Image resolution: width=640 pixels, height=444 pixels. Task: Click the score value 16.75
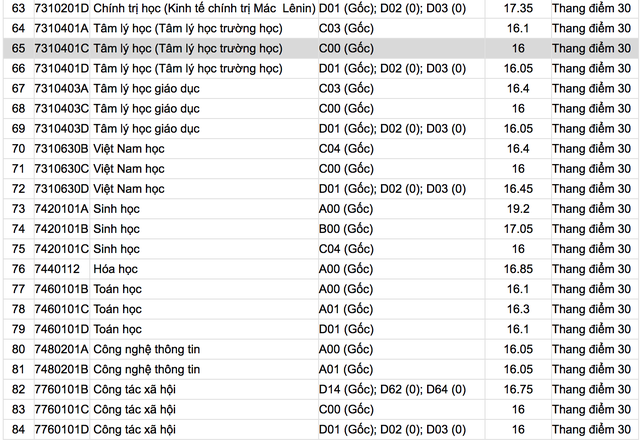click(x=517, y=388)
